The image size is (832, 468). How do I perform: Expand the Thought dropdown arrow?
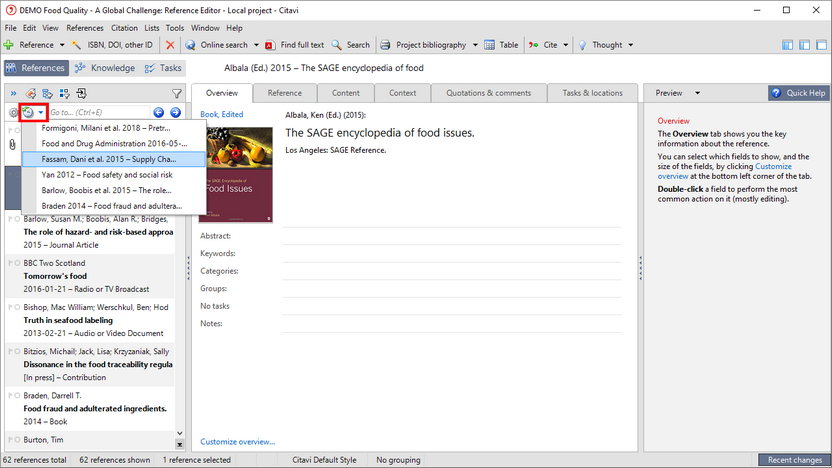click(x=630, y=45)
